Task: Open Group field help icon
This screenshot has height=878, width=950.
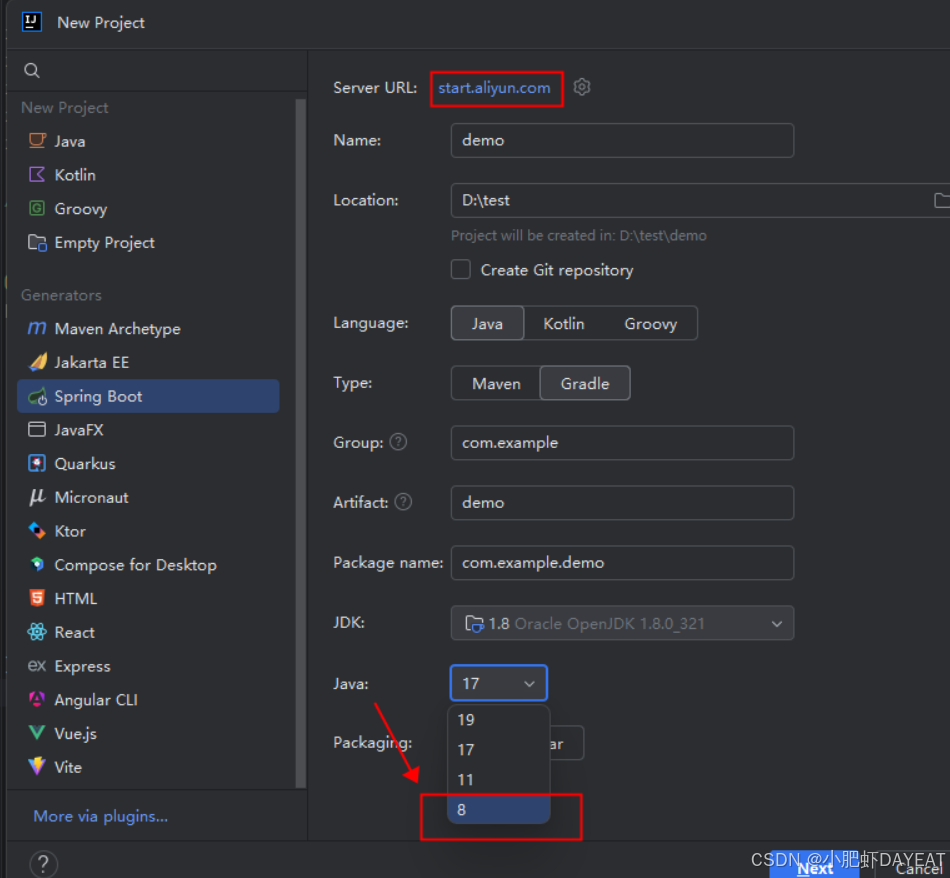Action: pos(398,442)
